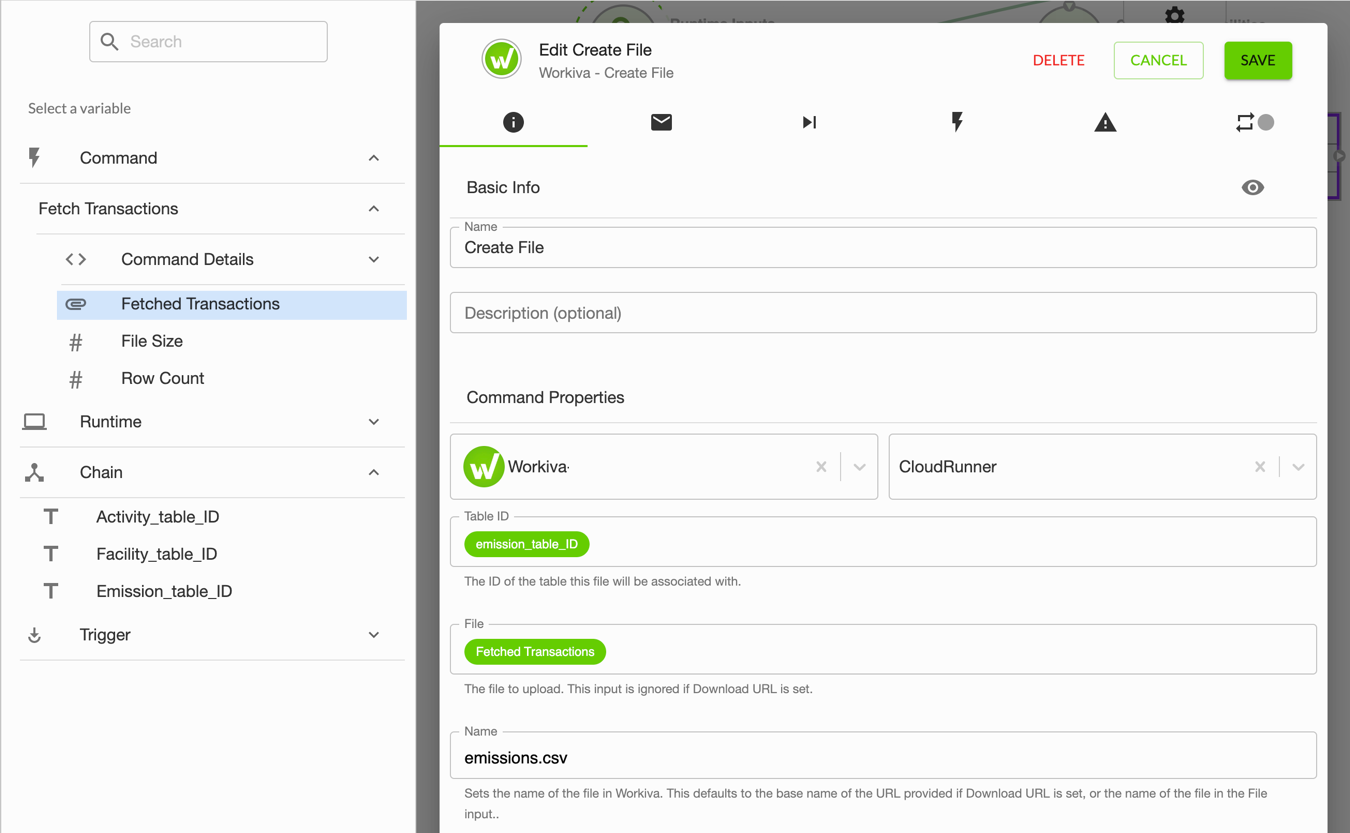Click the DELETE button

coord(1059,60)
